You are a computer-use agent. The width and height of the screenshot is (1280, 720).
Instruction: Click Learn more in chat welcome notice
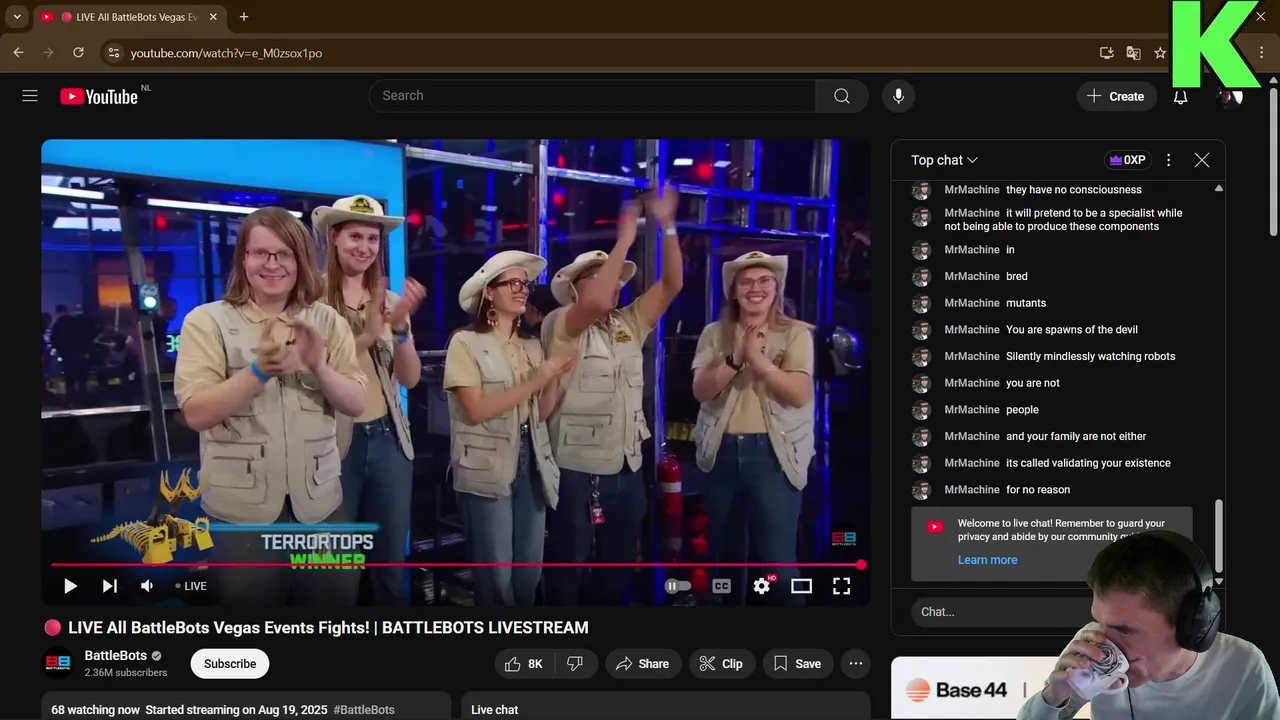click(987, 560)
